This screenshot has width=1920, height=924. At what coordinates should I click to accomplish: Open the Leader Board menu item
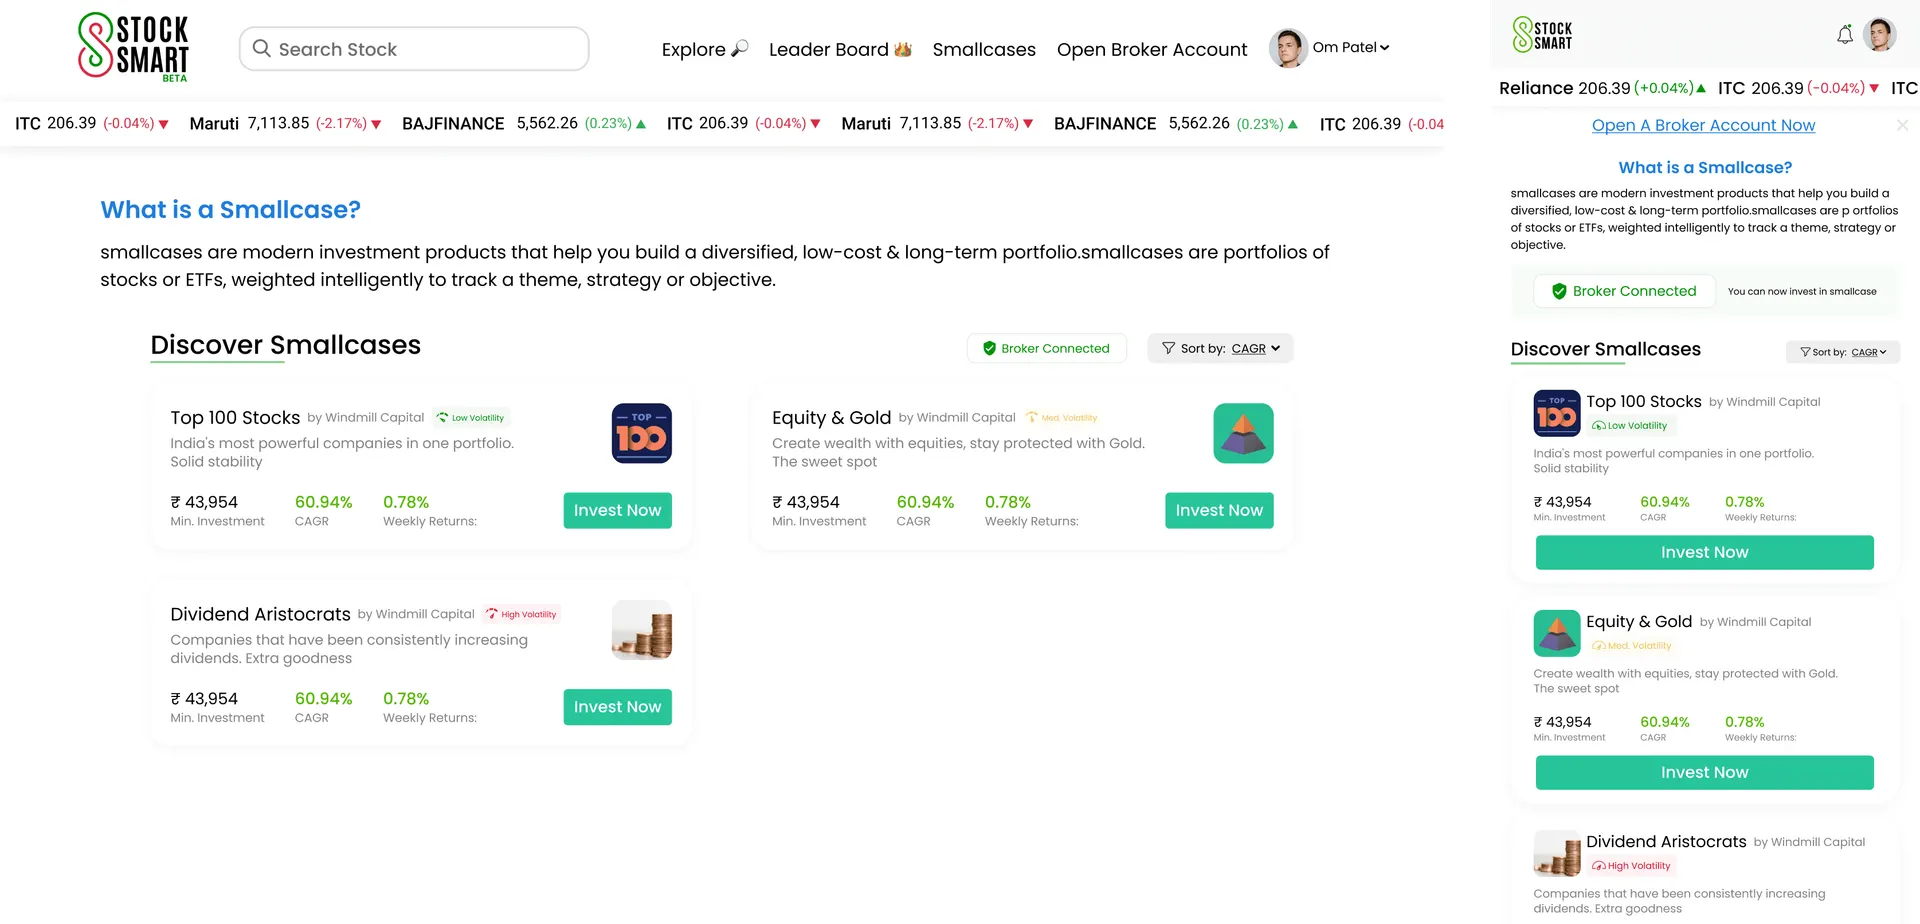[x=840, y=49]
